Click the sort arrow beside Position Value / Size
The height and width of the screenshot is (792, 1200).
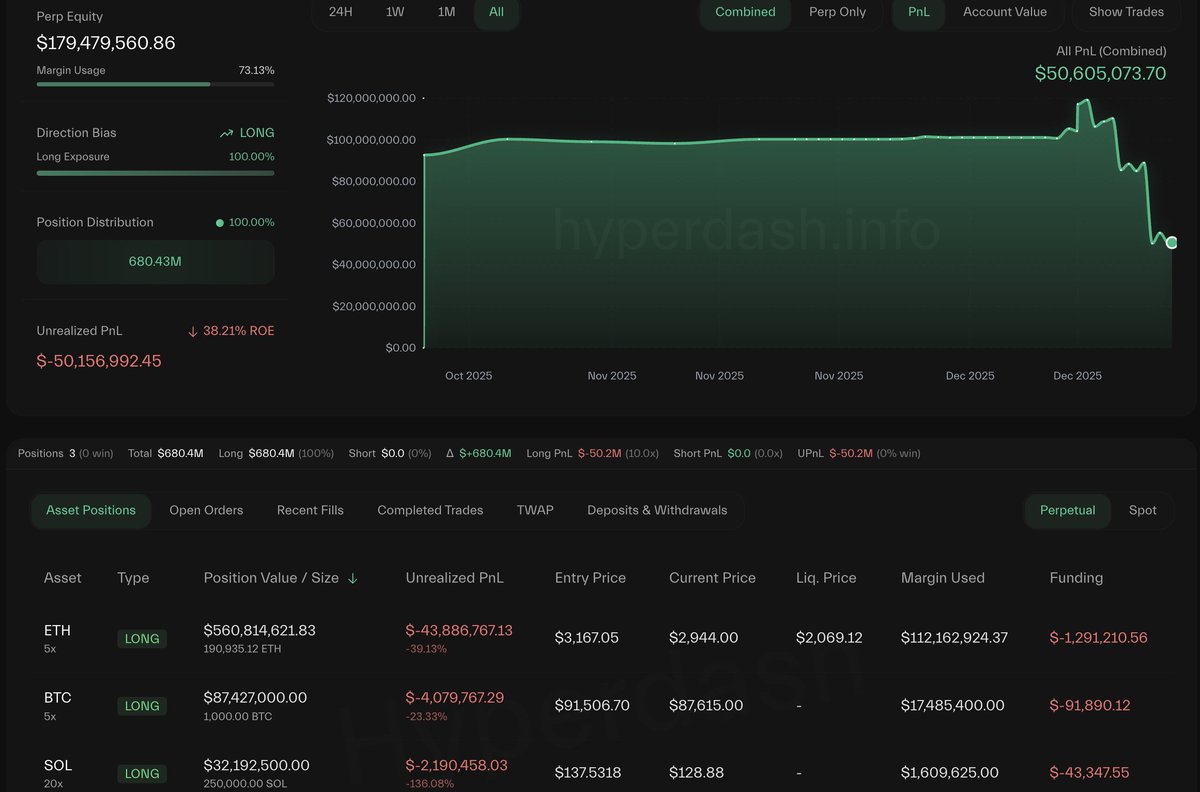coord(353,578)
